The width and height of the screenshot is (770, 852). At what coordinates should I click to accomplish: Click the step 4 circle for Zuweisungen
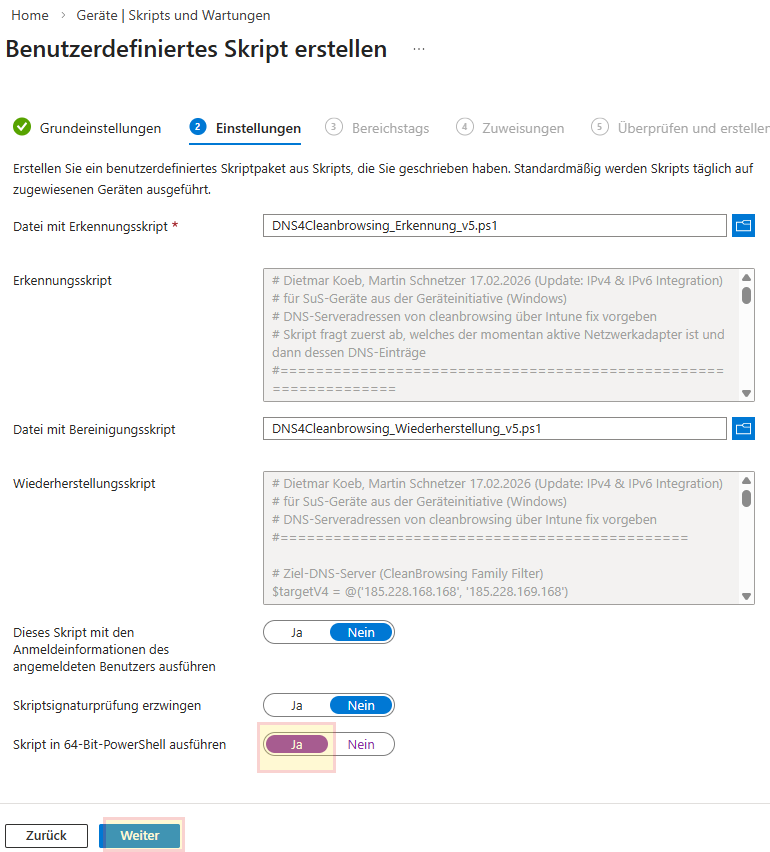coord(464,127)
